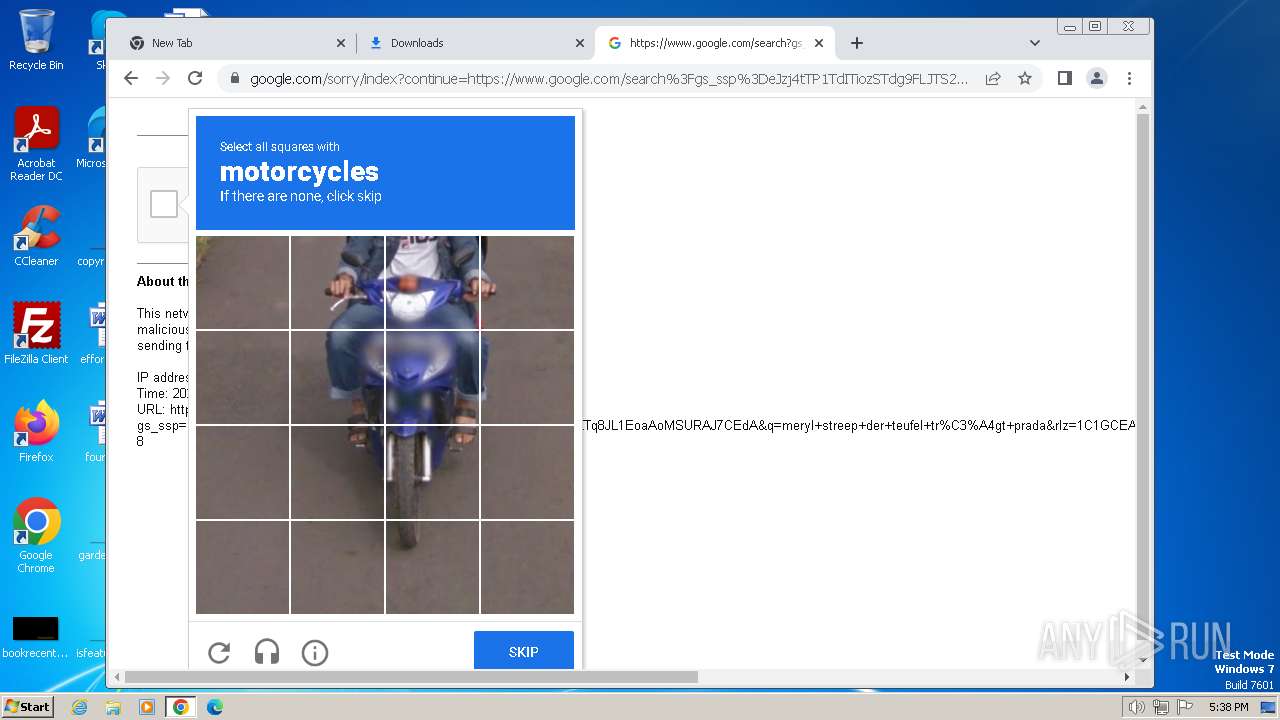Open Microsoft Edge from taskbar
Viewport: 1280px width, 720px height.
215,707
